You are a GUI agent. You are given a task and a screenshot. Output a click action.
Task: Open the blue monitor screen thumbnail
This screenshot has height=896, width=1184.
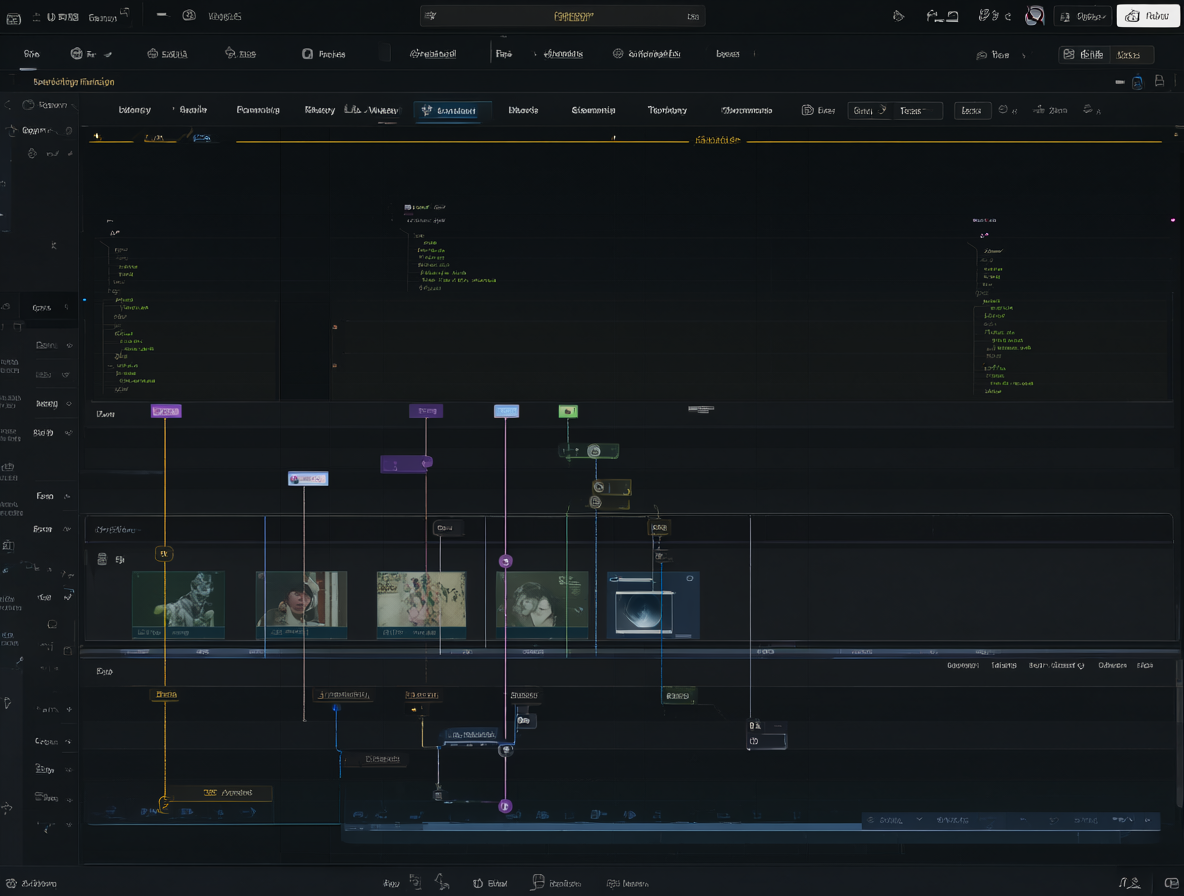(x=653, y=605)
